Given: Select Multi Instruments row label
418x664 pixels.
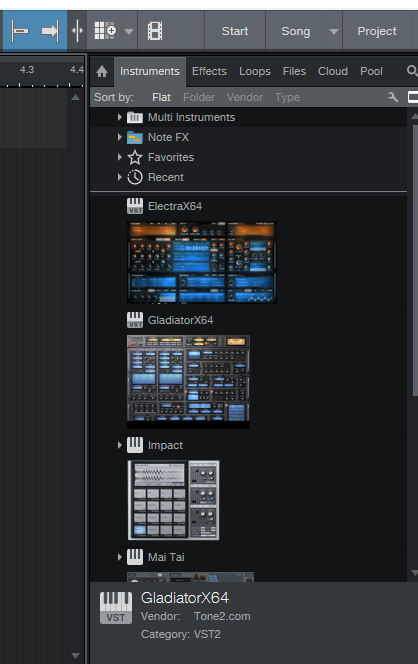Looking at the screenshot, I should click(x=191, y=117).
